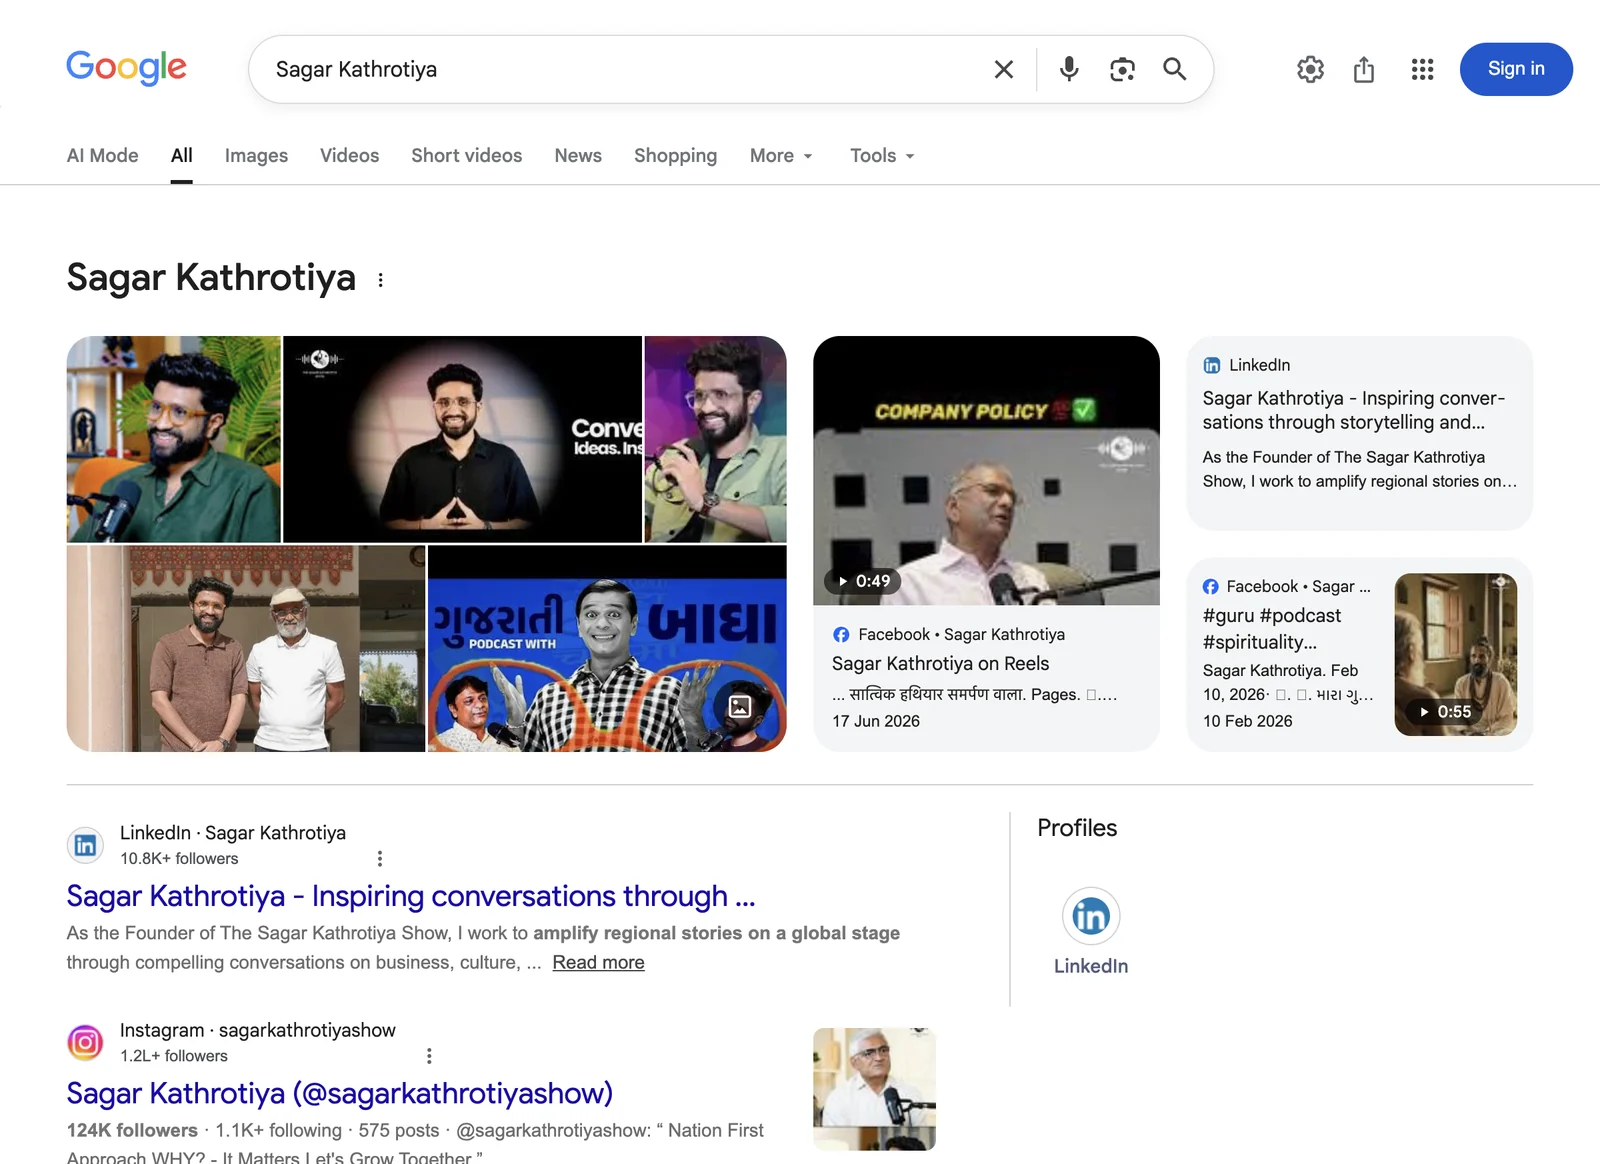Viewport: 1600px width, 1164px height.
Task: Open three-dot menu for Instagram result
Action: pos(429,1056)
